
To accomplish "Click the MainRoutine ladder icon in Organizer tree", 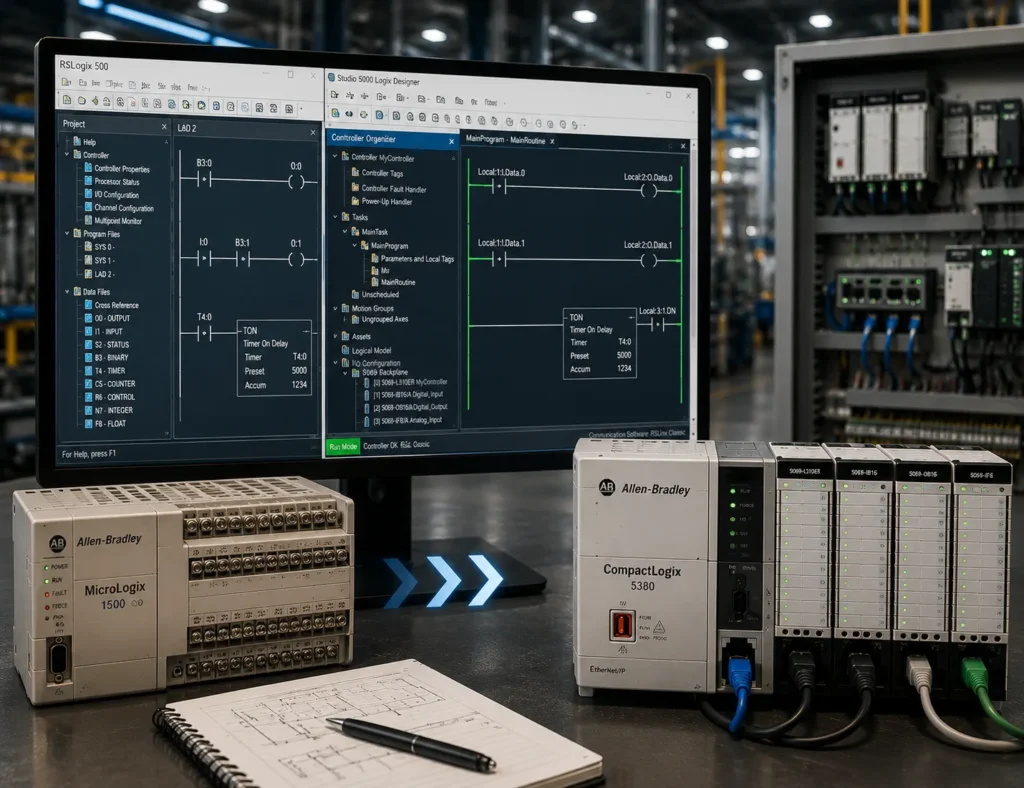I will click(375, 281).
